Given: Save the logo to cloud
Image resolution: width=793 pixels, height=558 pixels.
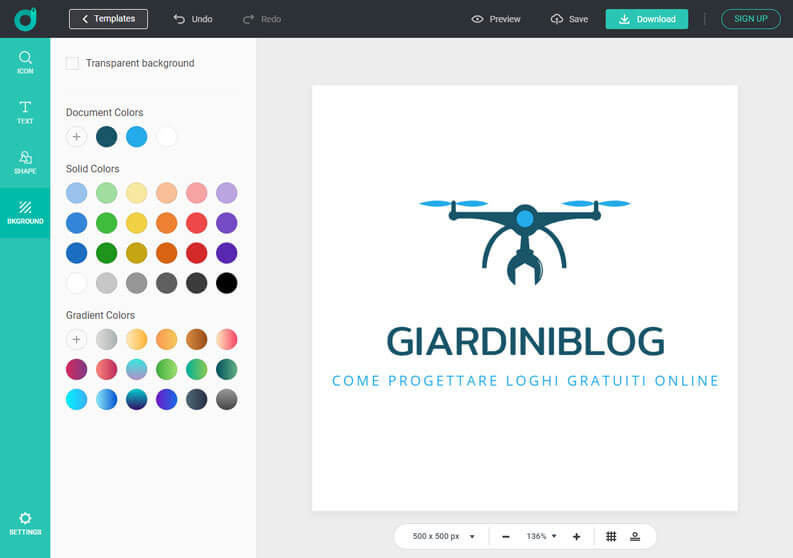Looking at the screenshot, I should coord(569,19).
